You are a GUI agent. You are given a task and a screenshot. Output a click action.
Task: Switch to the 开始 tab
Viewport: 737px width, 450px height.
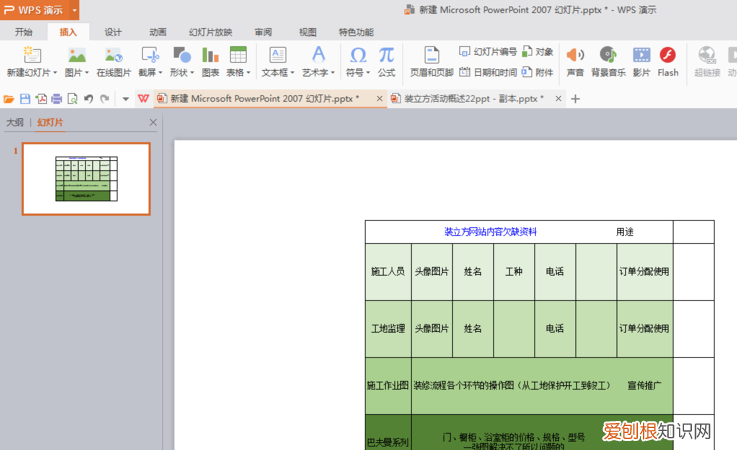[x=24, y=32]
